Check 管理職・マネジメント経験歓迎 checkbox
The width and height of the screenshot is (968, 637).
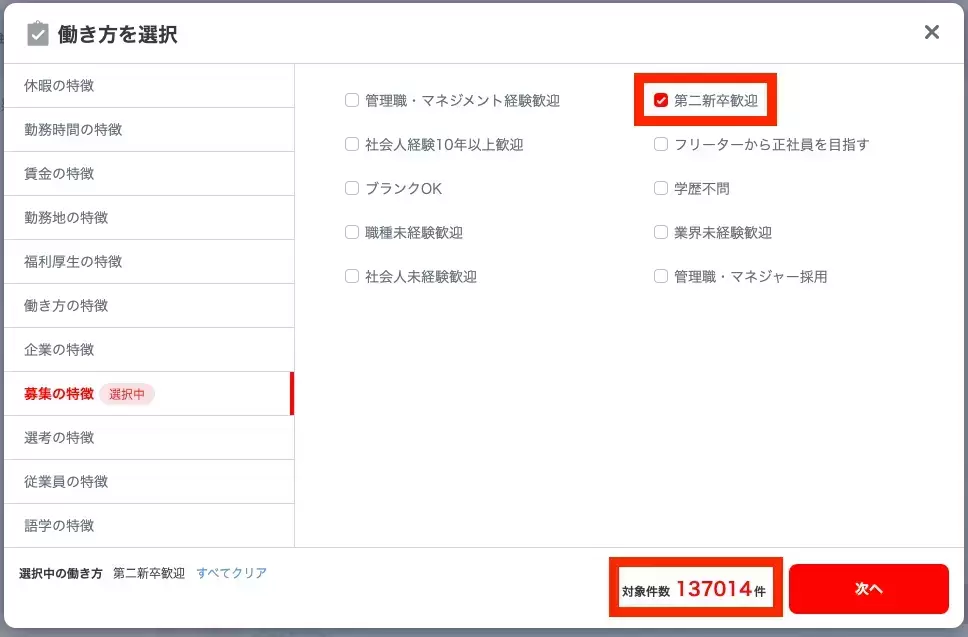point(352,100)
